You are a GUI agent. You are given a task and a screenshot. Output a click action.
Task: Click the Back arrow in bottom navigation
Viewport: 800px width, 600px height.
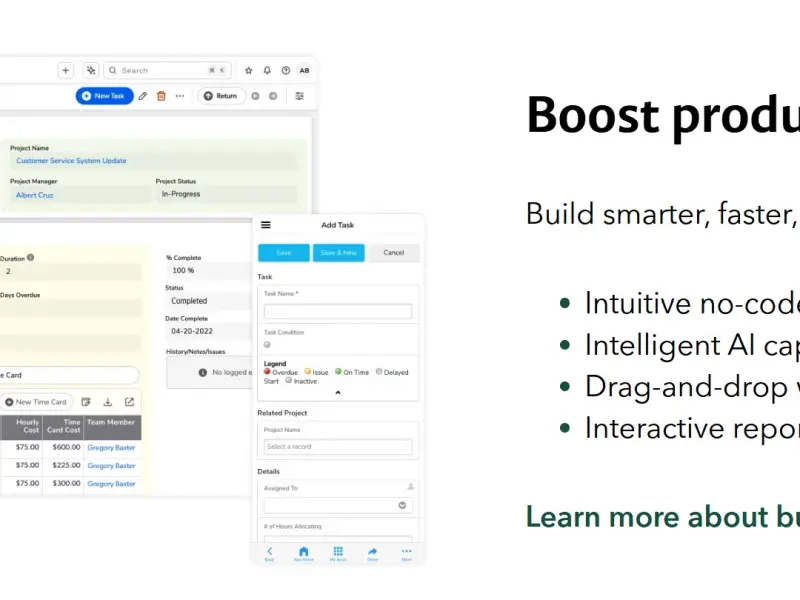point(269,554)
